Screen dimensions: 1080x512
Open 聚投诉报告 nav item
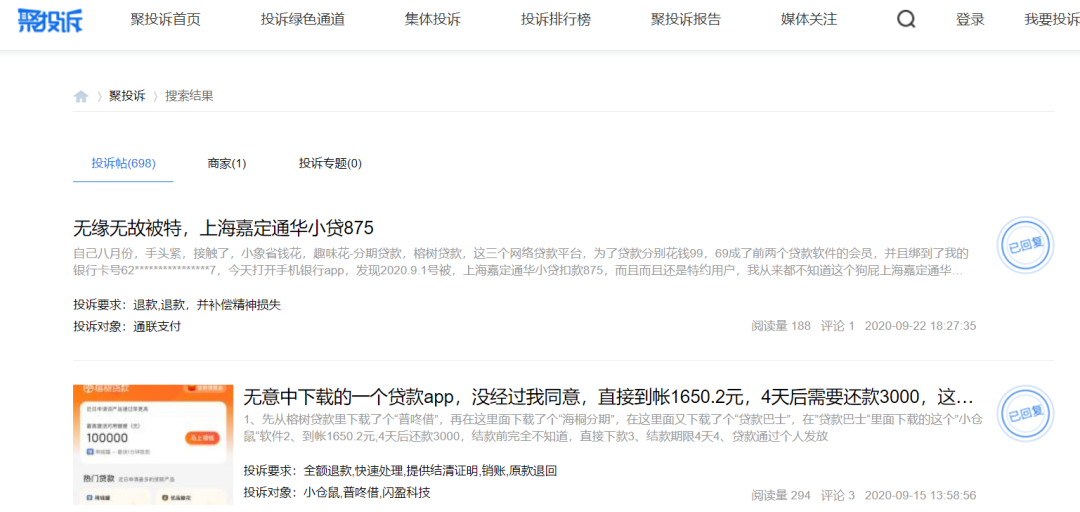[x=686, y=19]
